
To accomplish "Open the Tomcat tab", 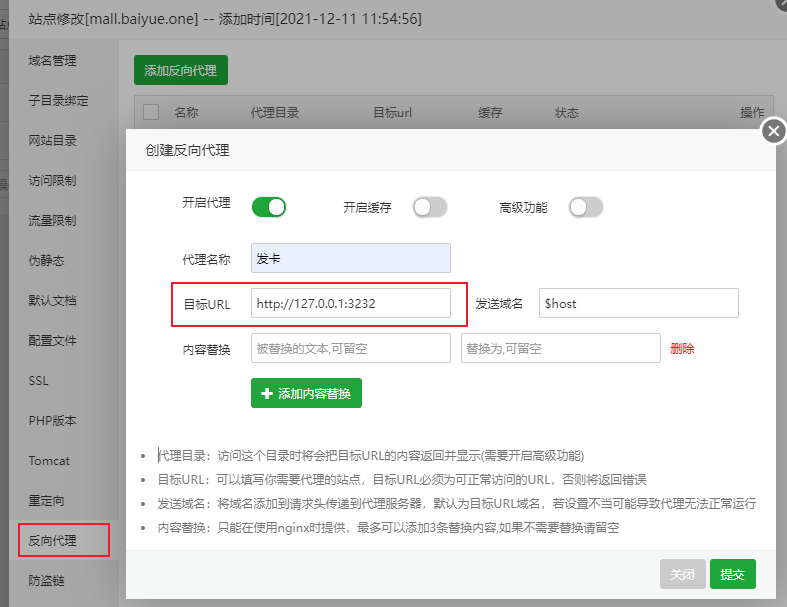I will point(49,461).
